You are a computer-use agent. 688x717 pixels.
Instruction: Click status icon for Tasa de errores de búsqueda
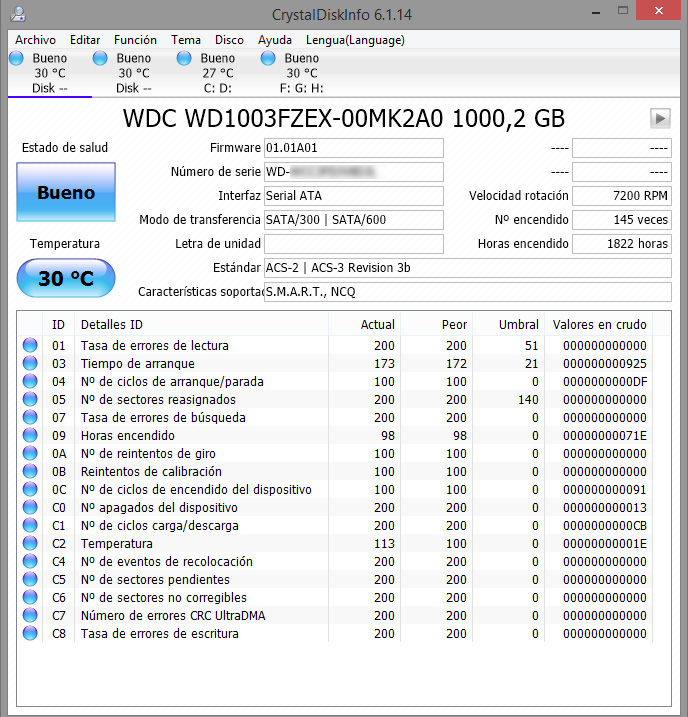click(30, 417)
